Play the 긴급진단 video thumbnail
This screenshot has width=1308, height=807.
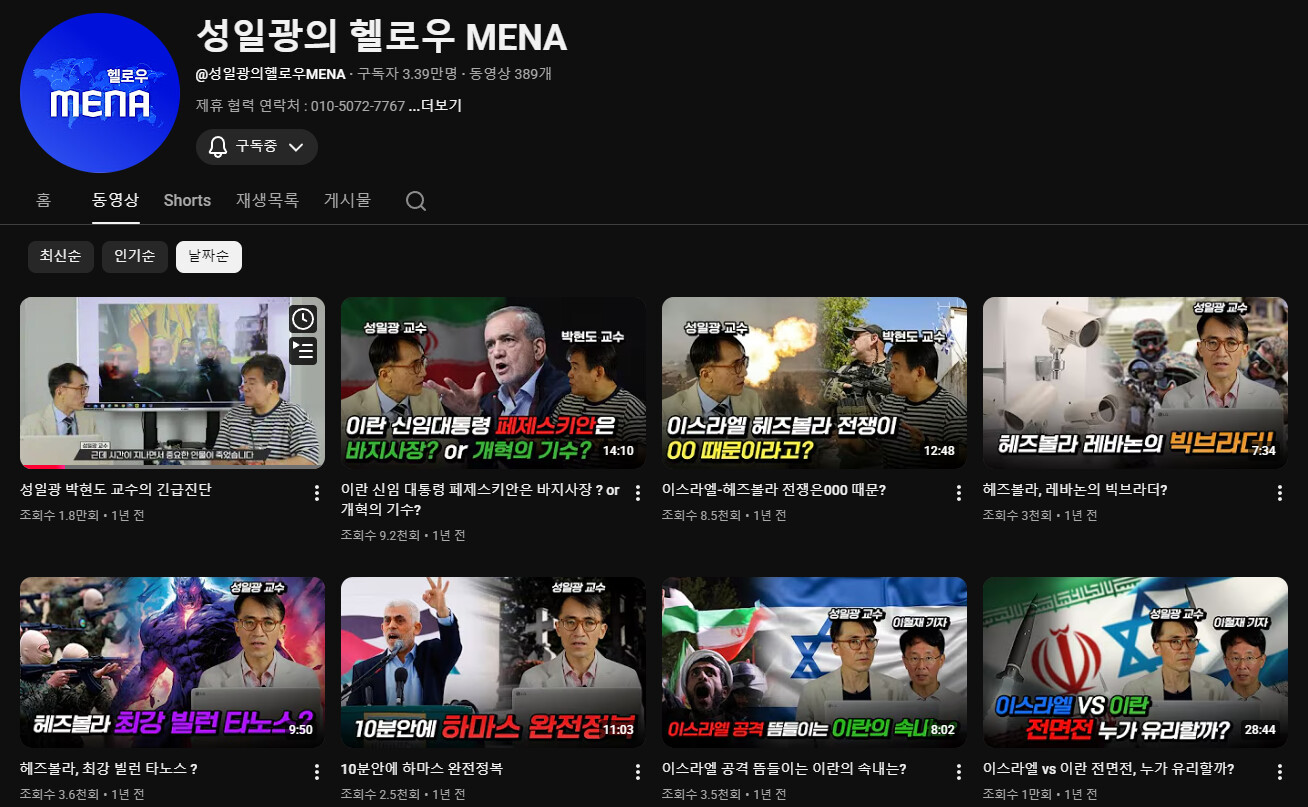tap(172, 383)
